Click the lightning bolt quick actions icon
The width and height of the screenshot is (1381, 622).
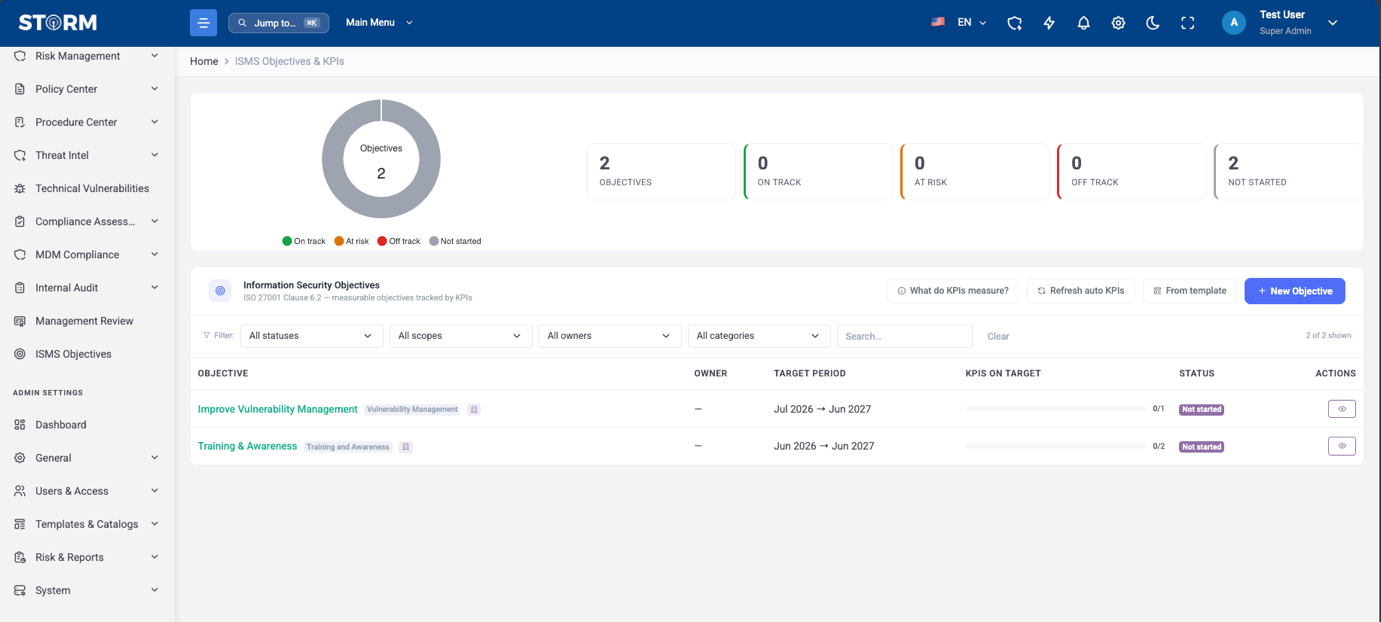(1049, 23)
